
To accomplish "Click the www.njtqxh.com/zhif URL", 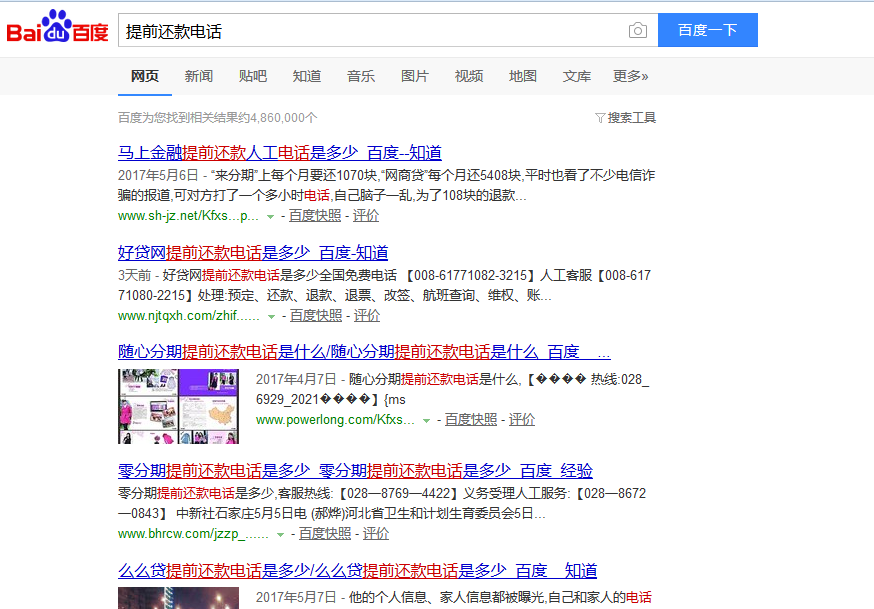I will click(x=189, y=315).
